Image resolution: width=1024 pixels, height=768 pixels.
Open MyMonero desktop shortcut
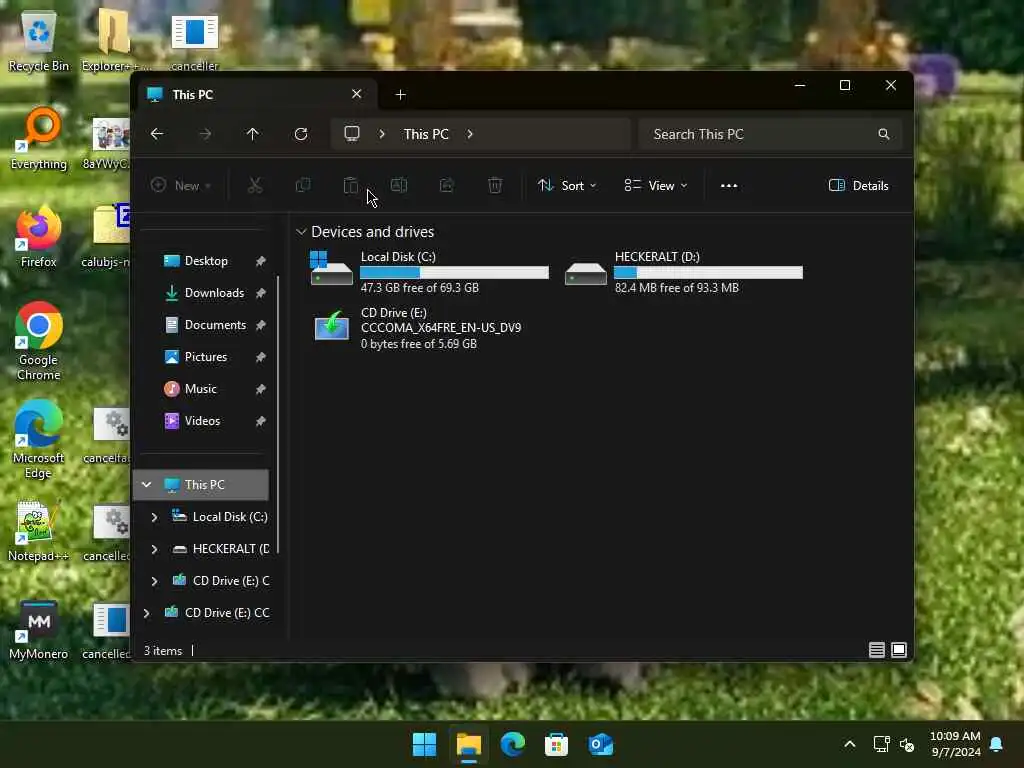tap(39, 630)
